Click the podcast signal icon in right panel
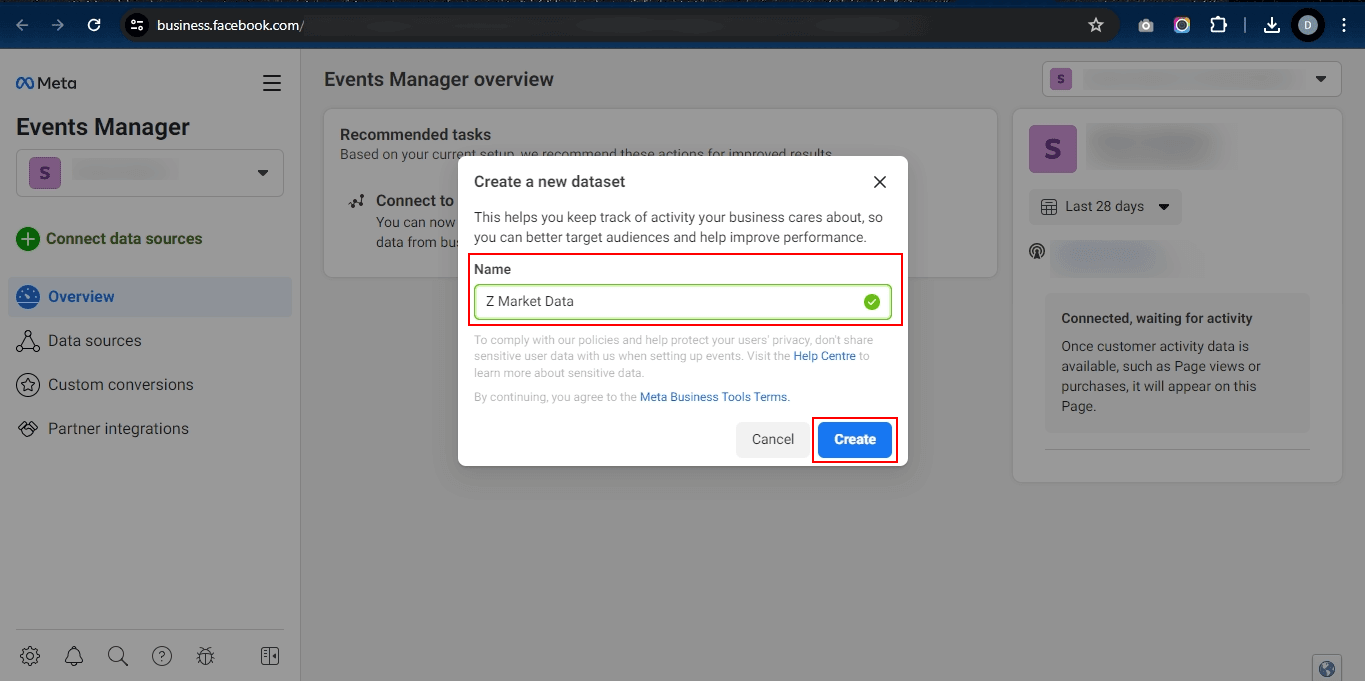 (1037, 251)
